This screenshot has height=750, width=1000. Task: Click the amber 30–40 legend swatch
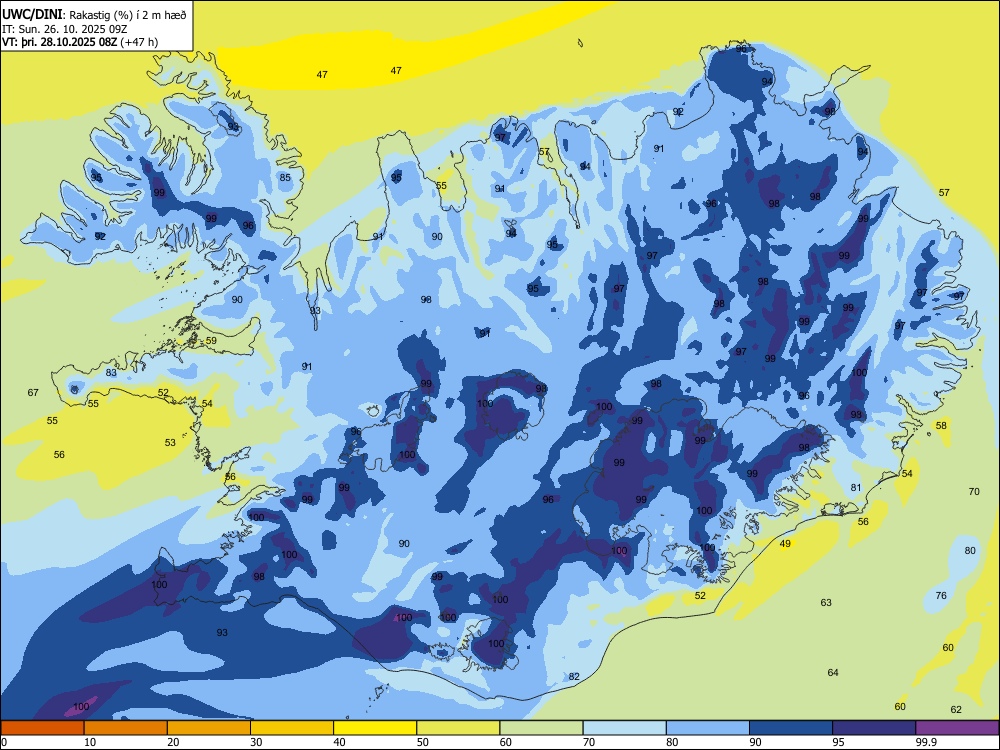click(x=292, y=728)
